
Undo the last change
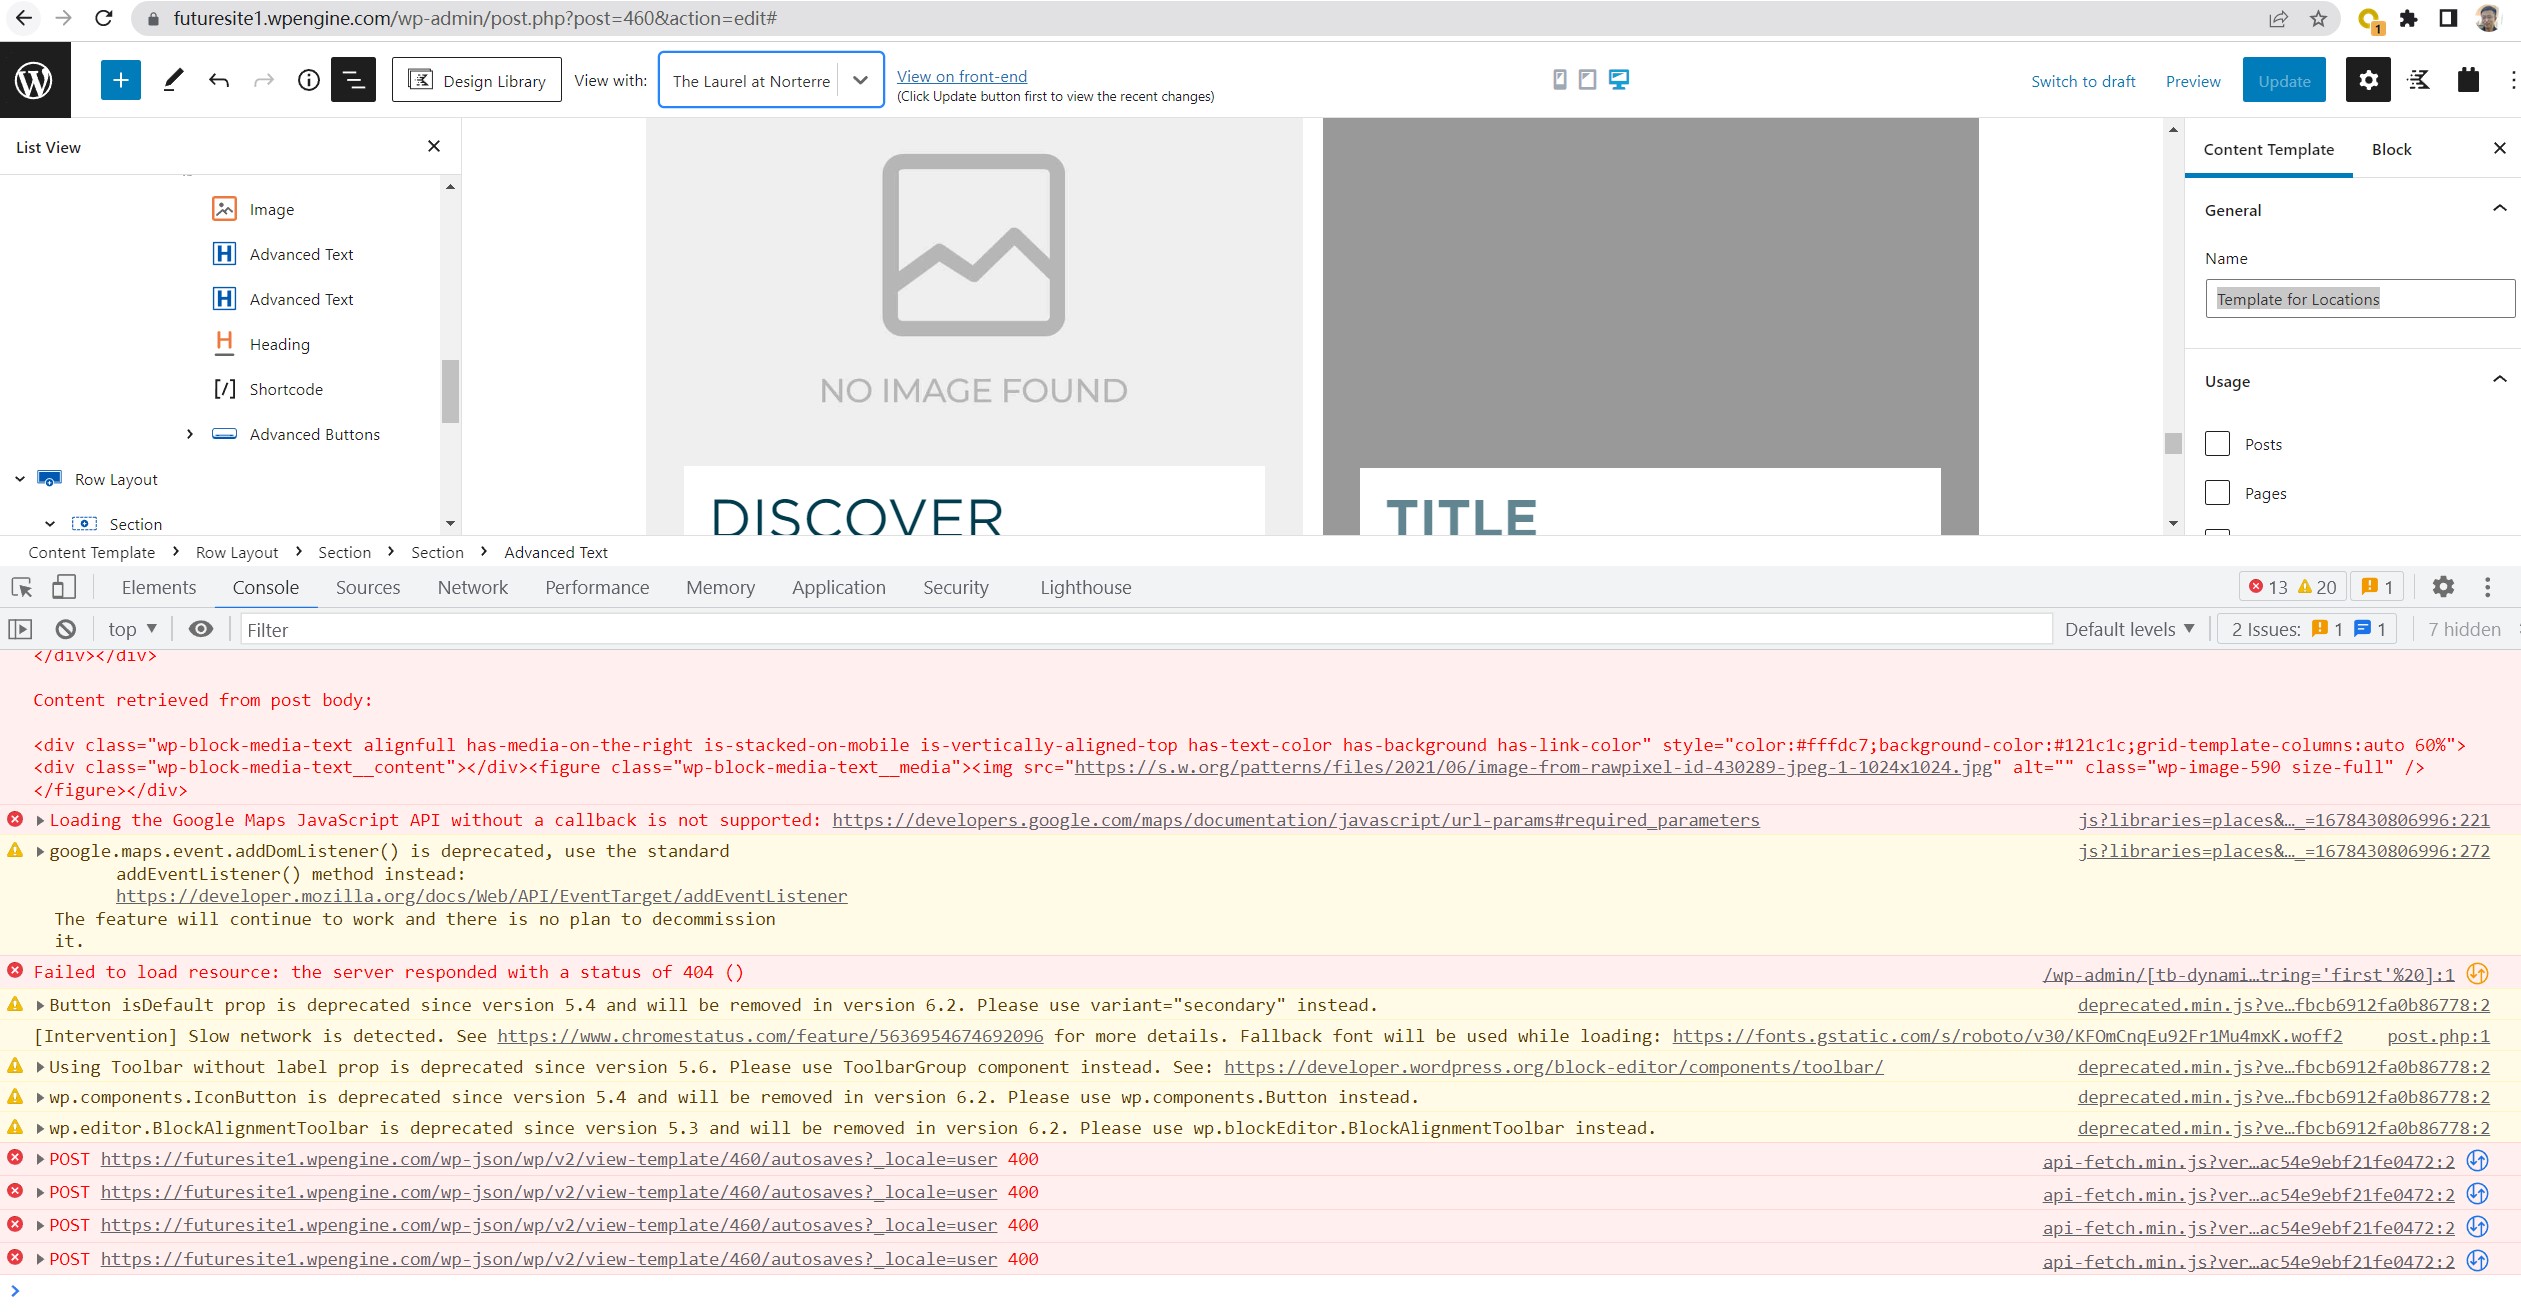point(219,80)
